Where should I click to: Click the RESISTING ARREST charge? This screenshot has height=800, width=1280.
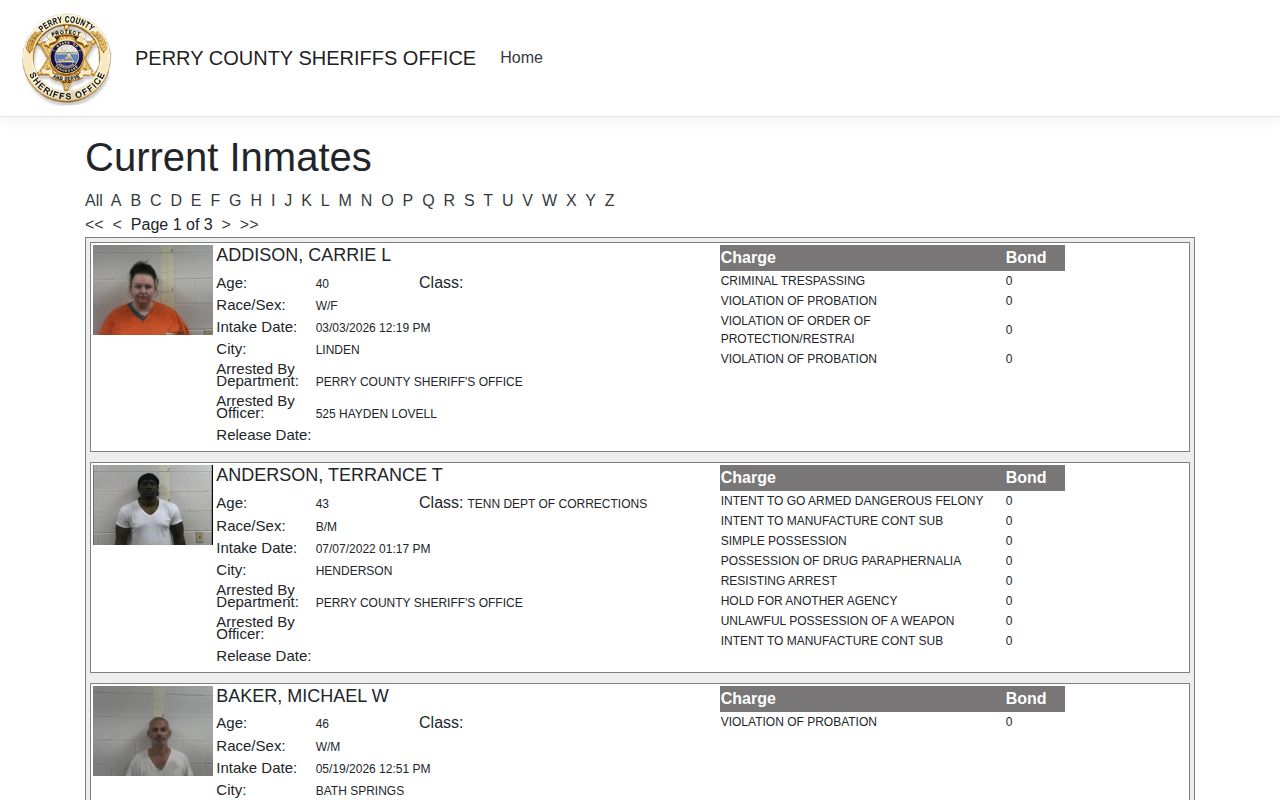click(x=779, y=581)
